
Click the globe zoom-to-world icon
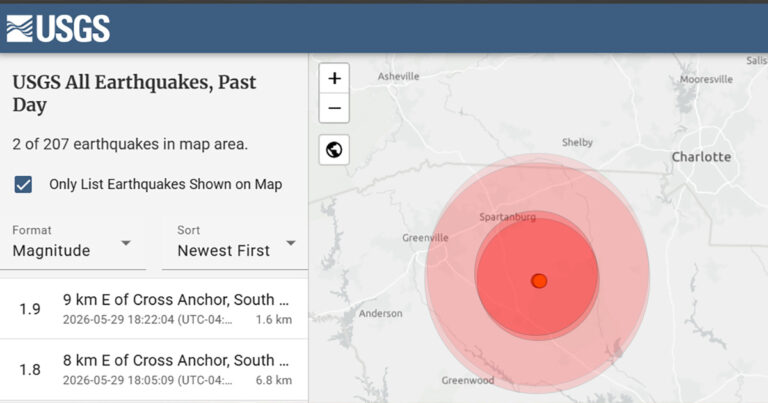coord(334,149)
